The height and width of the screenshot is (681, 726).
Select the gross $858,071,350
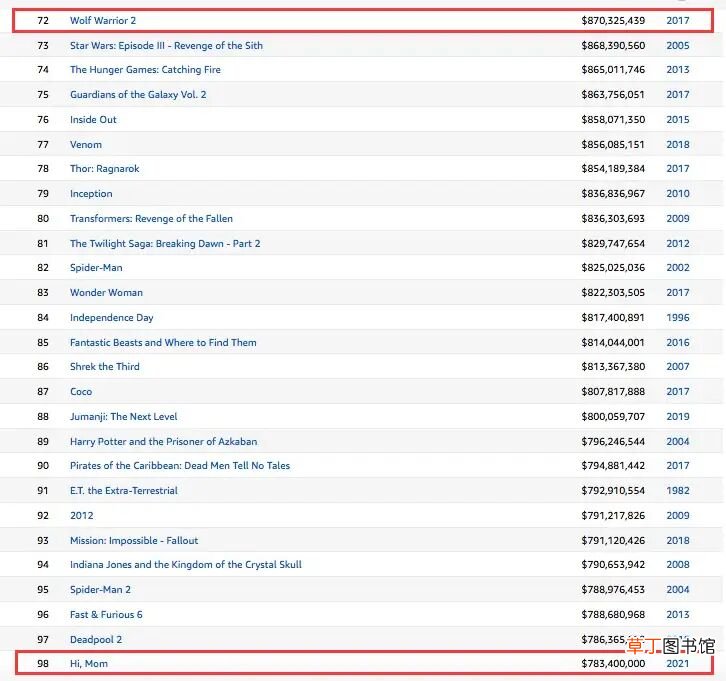(x=613, y=119)
